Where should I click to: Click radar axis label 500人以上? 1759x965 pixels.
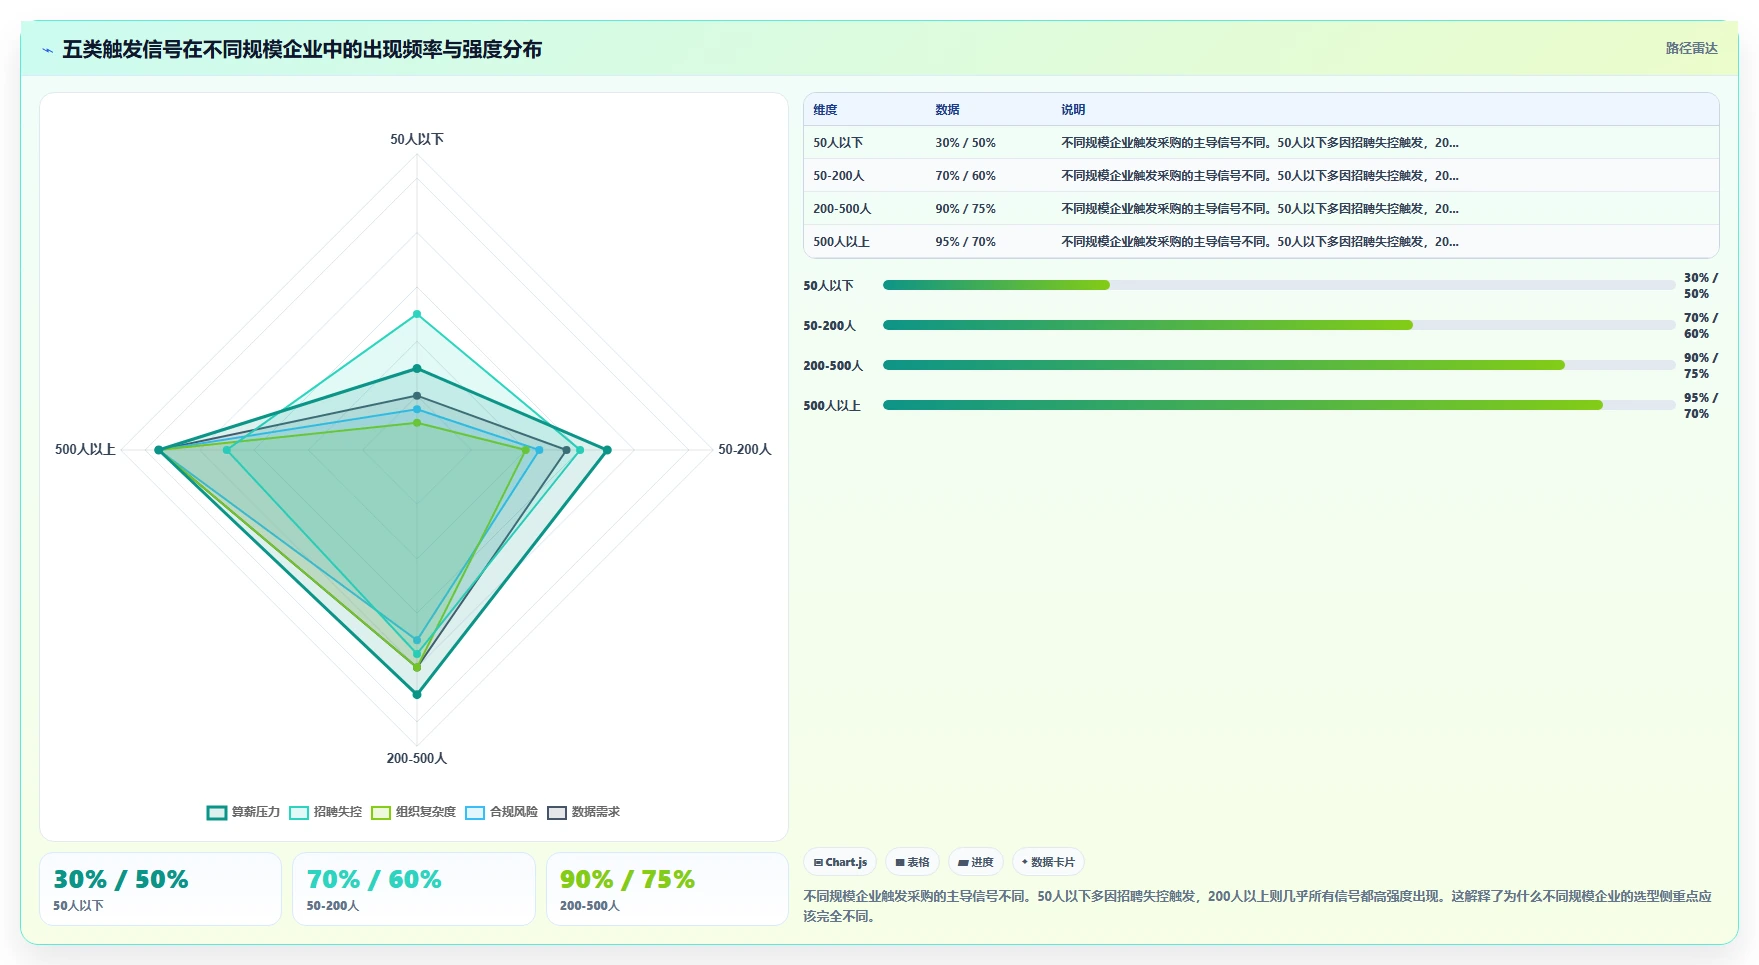click(x=85, y=450)
